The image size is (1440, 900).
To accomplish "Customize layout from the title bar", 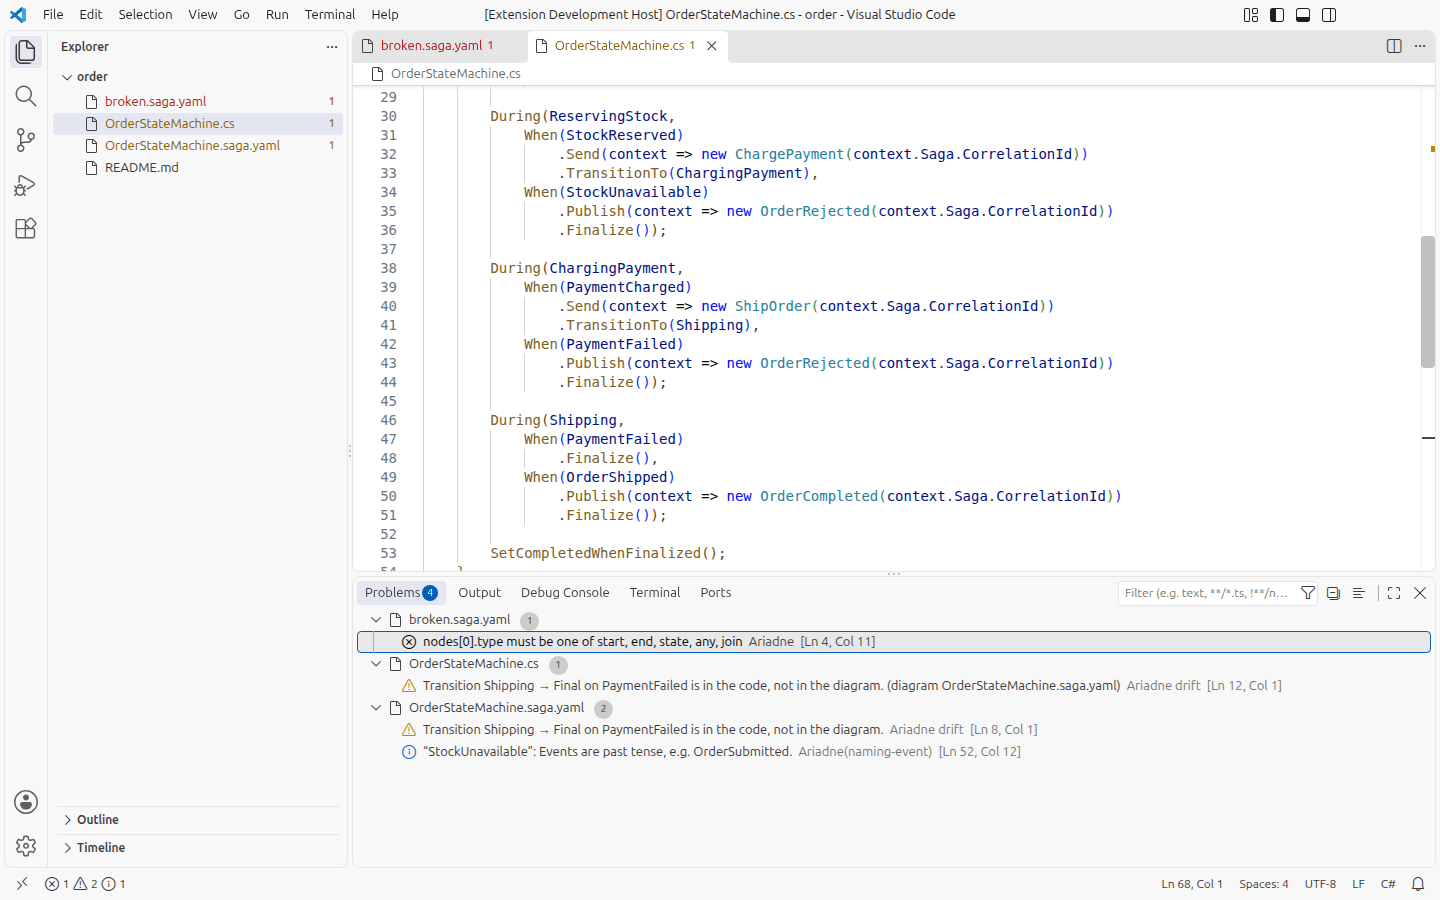I will tap(1251, 15).
